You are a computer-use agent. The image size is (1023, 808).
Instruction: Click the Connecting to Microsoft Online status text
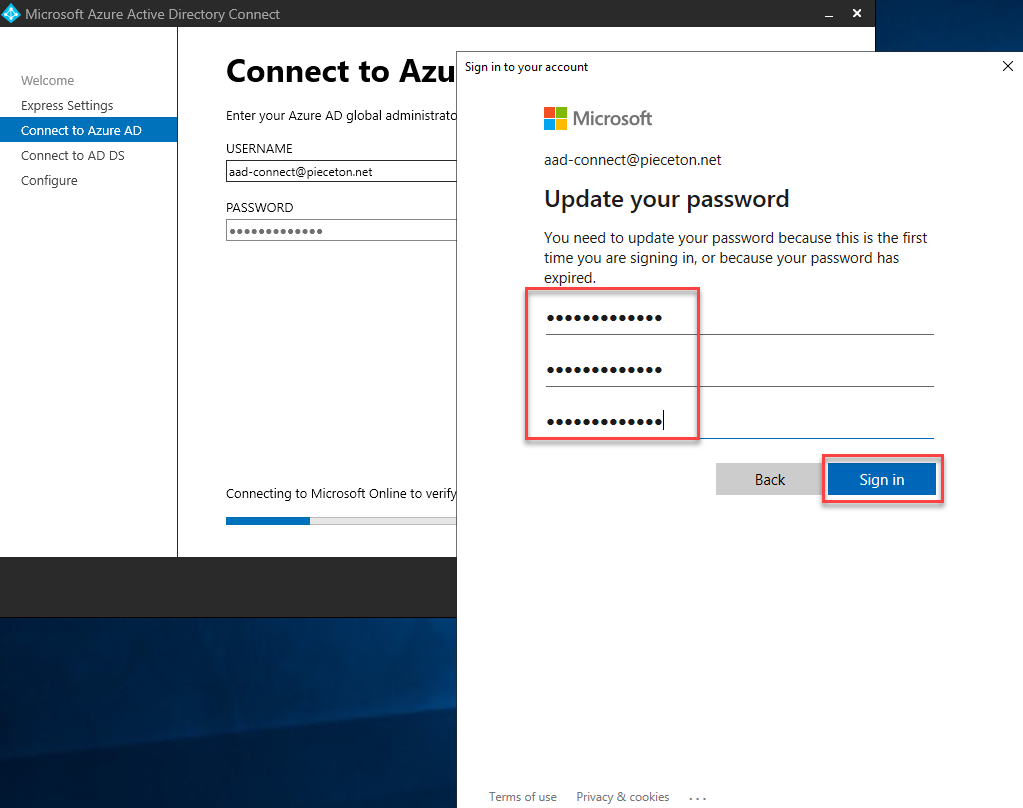(341, 493)
